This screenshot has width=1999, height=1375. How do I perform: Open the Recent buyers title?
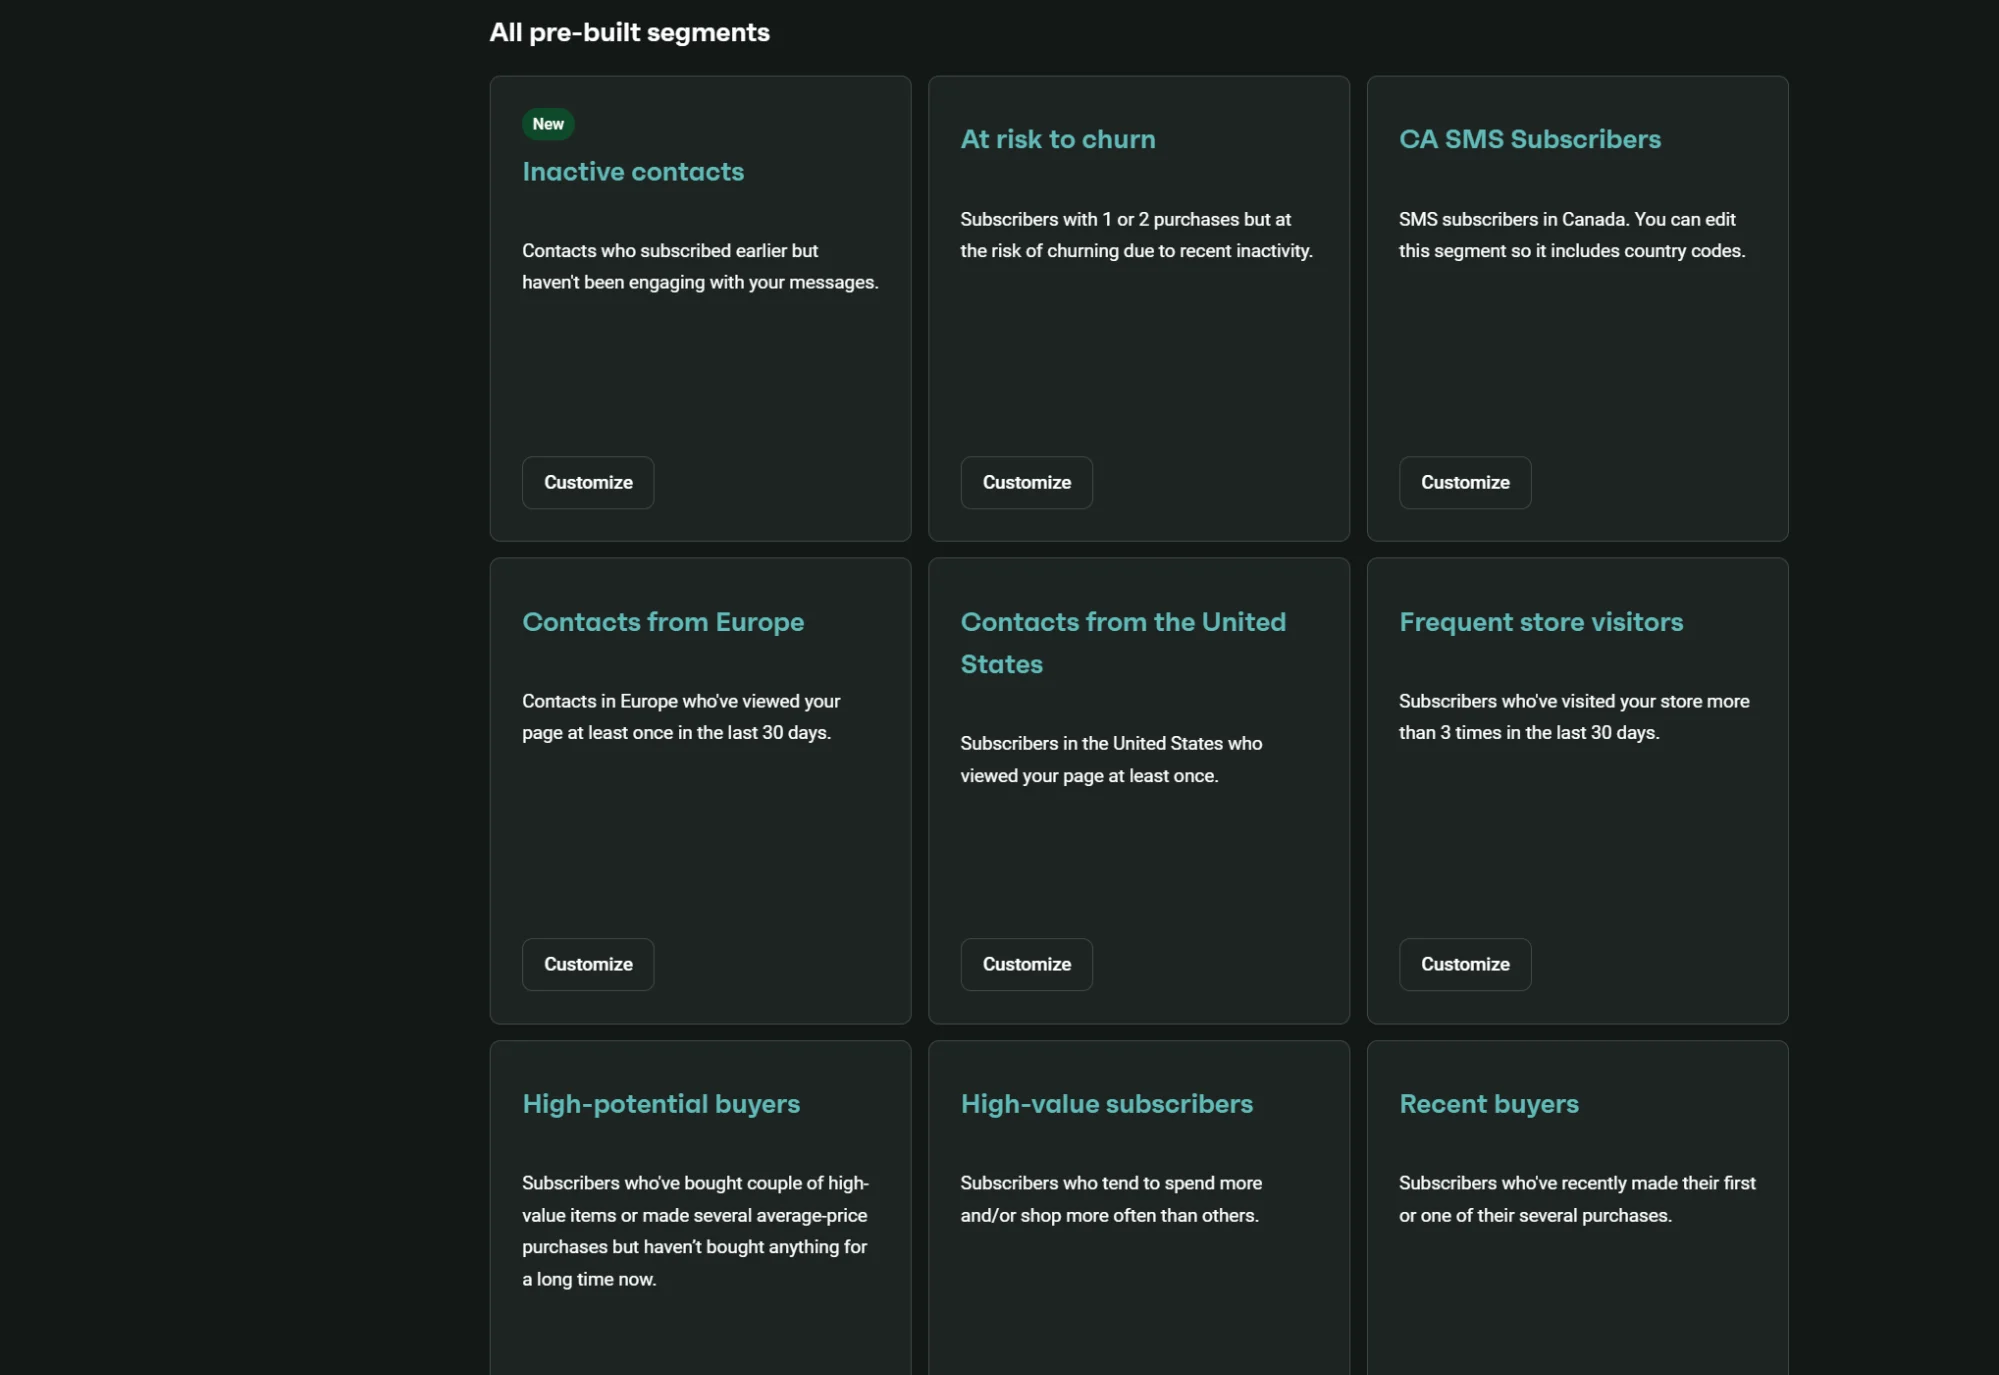click(x=1489, y=1104)
